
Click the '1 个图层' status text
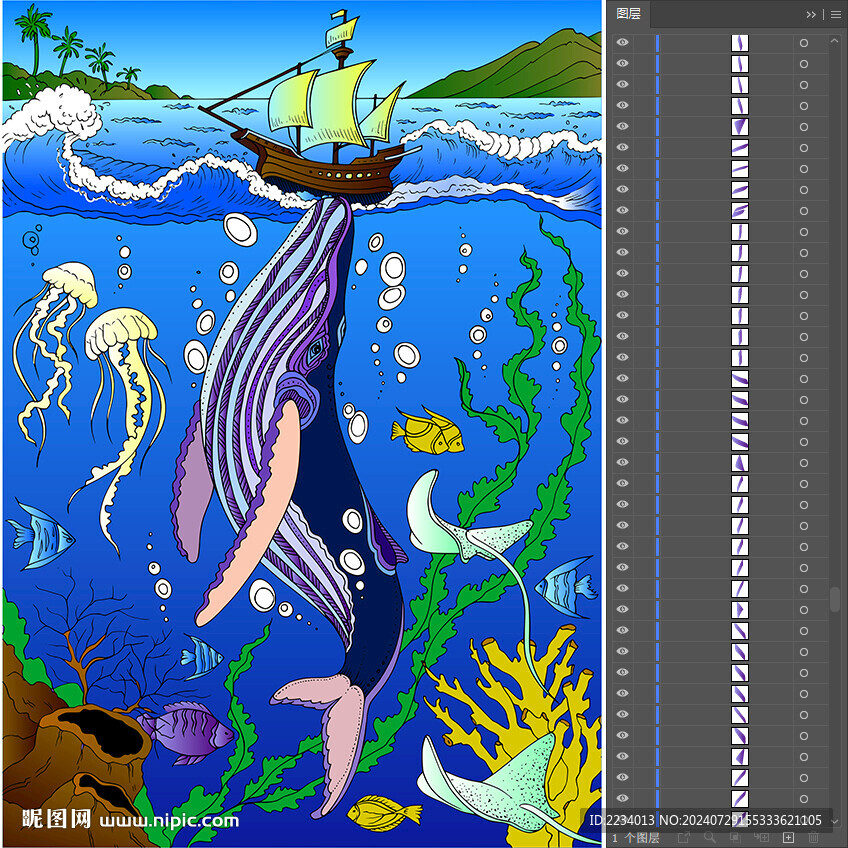[x=636, y=838]
